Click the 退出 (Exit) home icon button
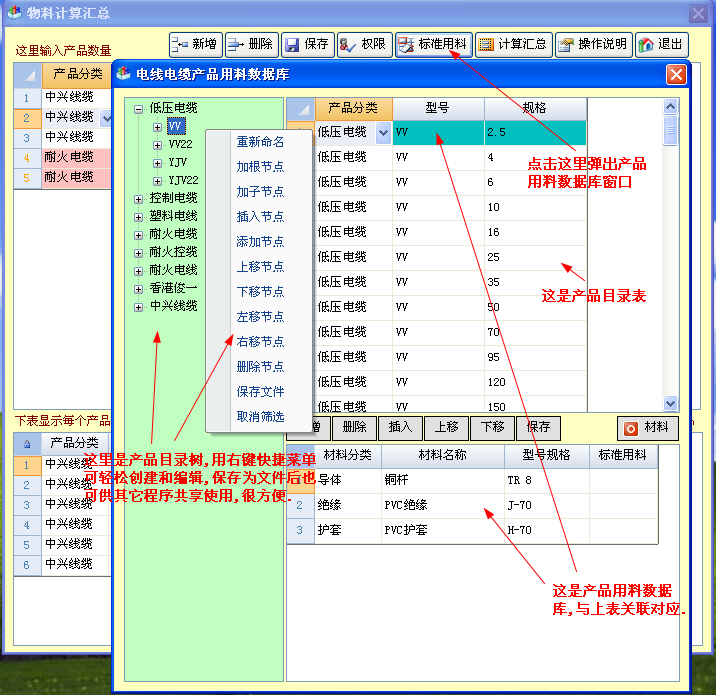 (x=661, y=44)
